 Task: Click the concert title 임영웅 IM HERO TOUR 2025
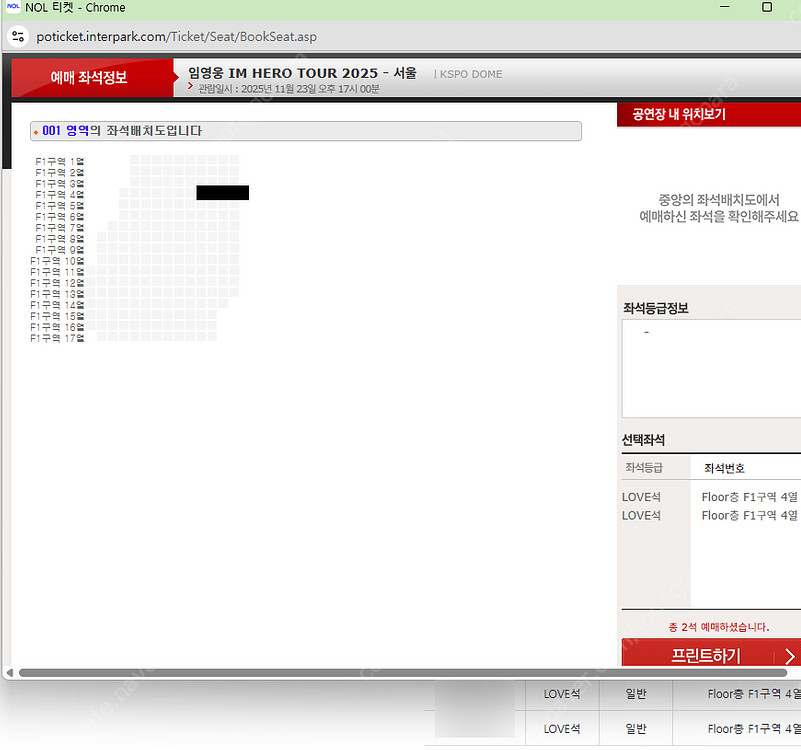302,73
